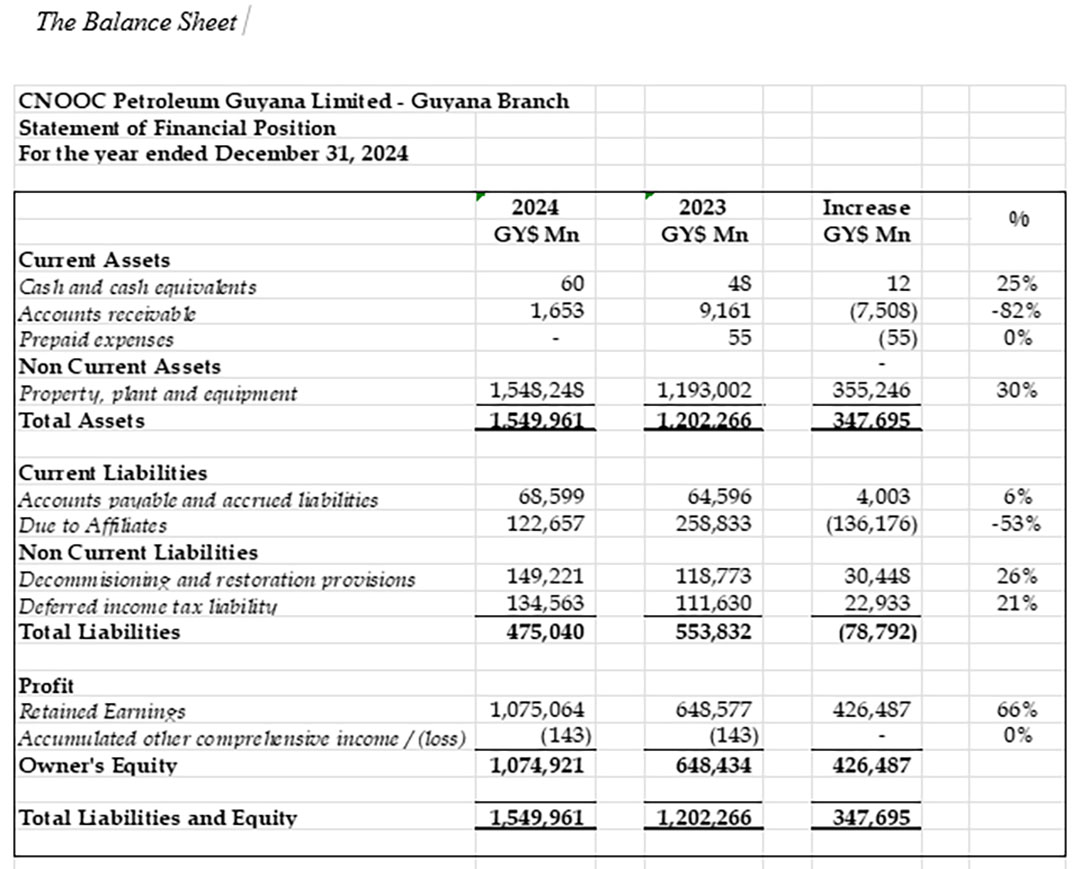Select accounts receivable 2023 value 9,161

[725, 311]
